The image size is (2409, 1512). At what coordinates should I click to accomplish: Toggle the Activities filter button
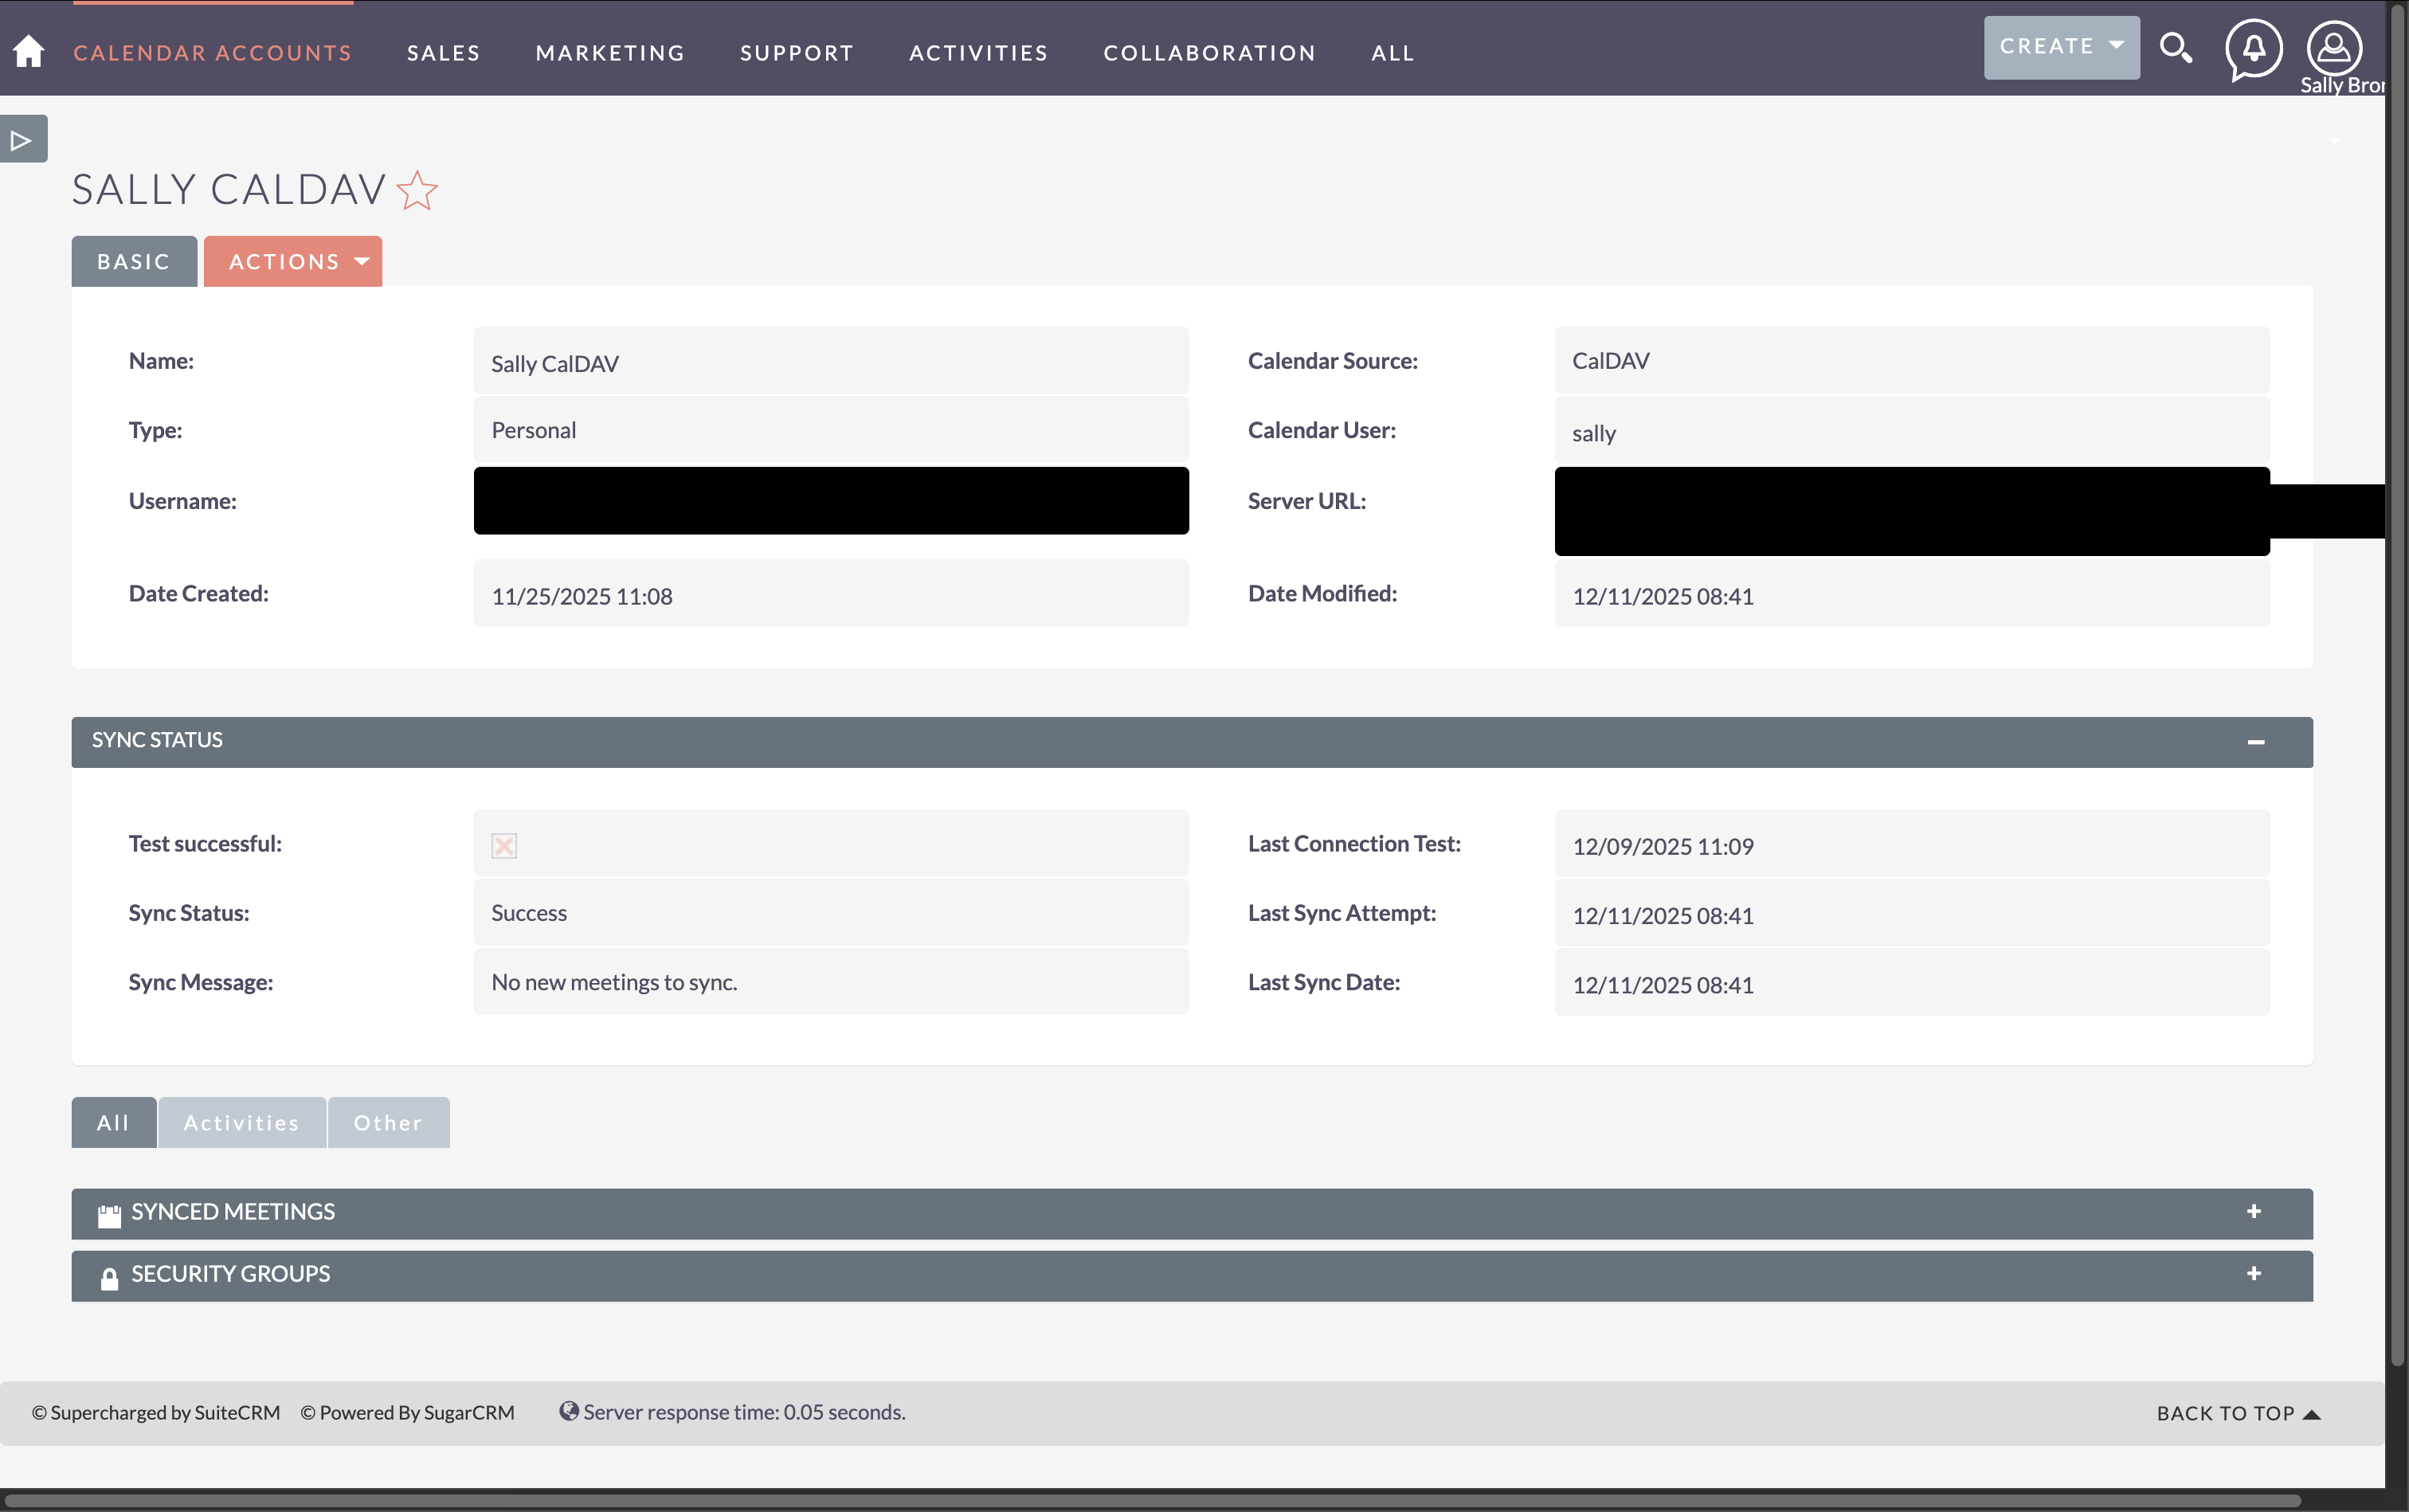(x=241, y=1122)
